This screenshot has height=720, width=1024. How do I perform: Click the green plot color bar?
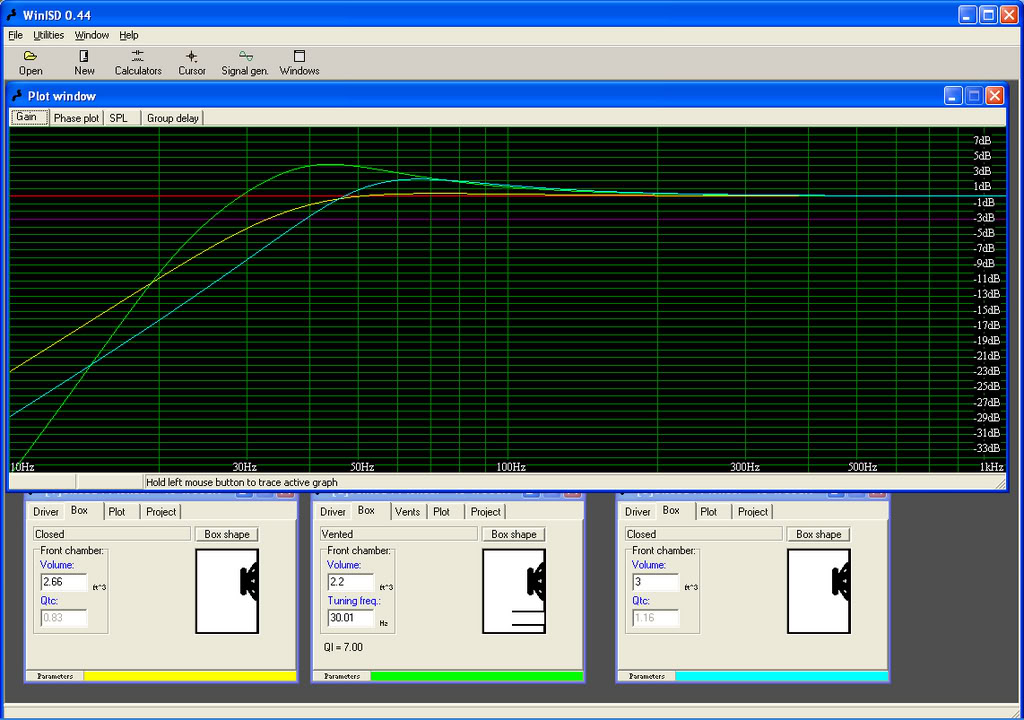point(476,676)
